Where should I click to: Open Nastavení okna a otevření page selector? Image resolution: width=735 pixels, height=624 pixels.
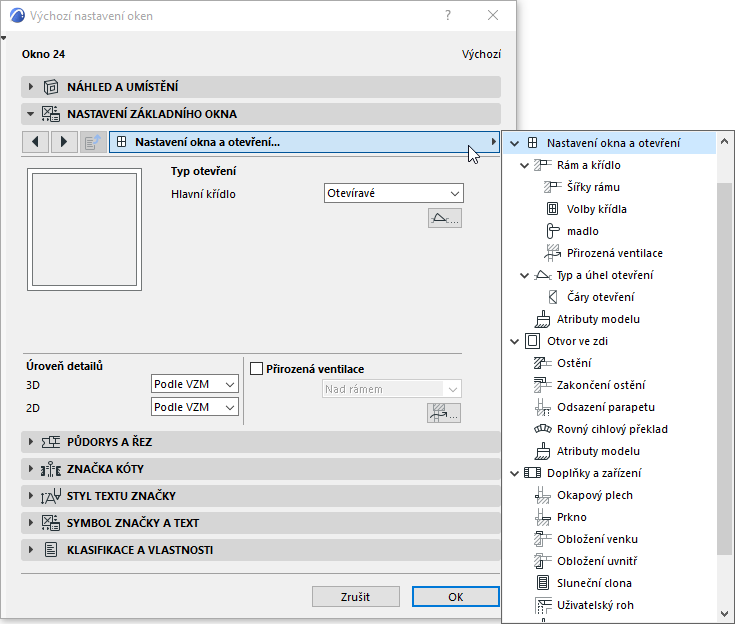point(305,142)
